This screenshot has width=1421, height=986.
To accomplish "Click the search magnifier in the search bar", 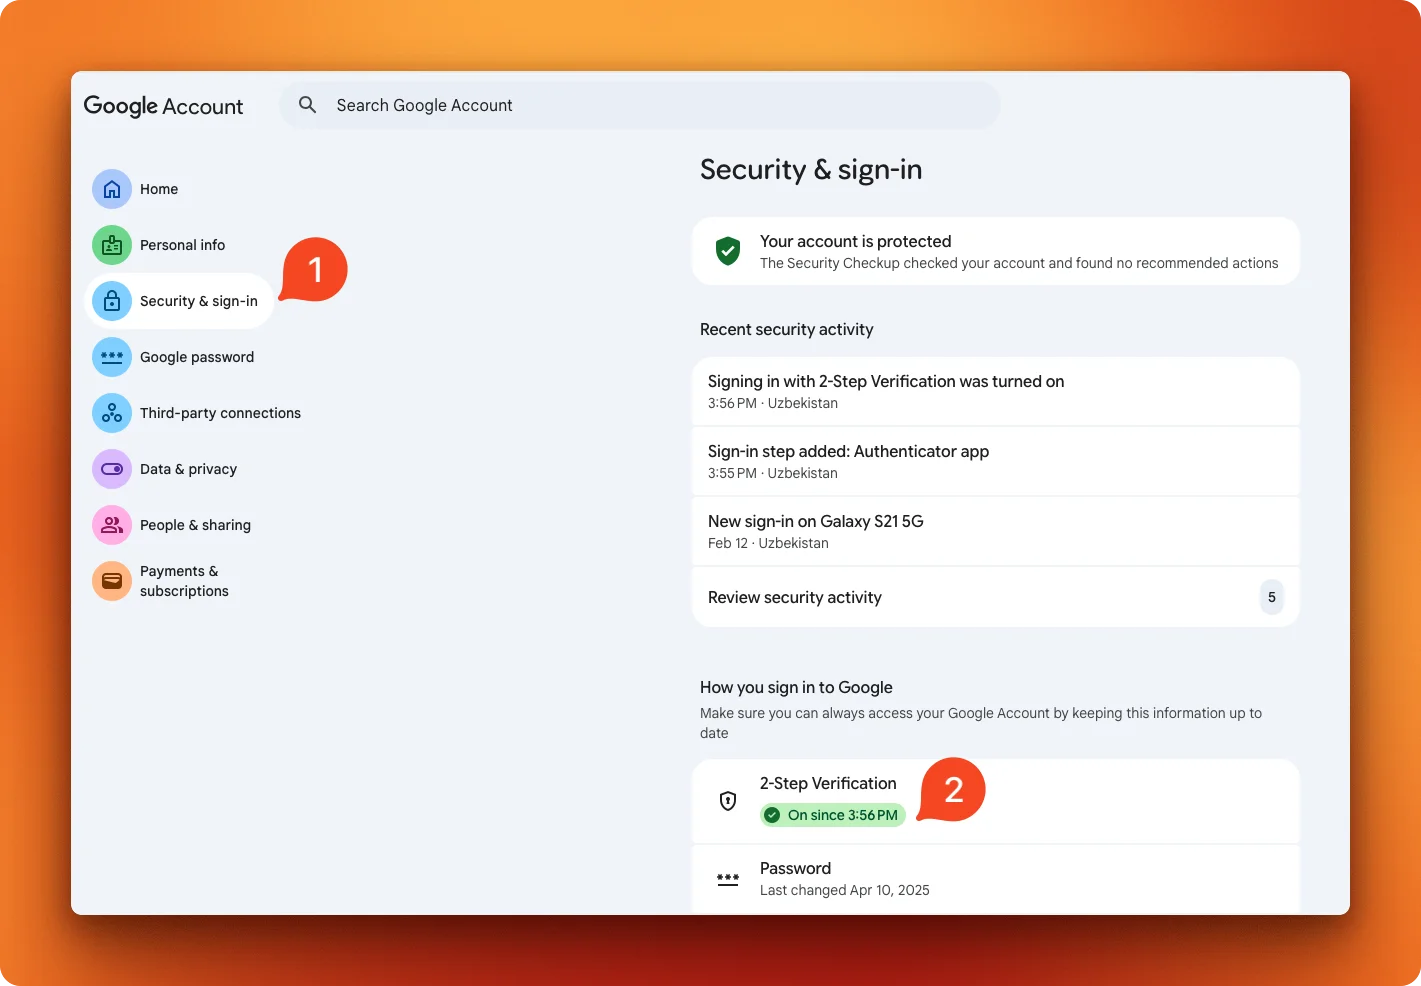I will point(307,104).
